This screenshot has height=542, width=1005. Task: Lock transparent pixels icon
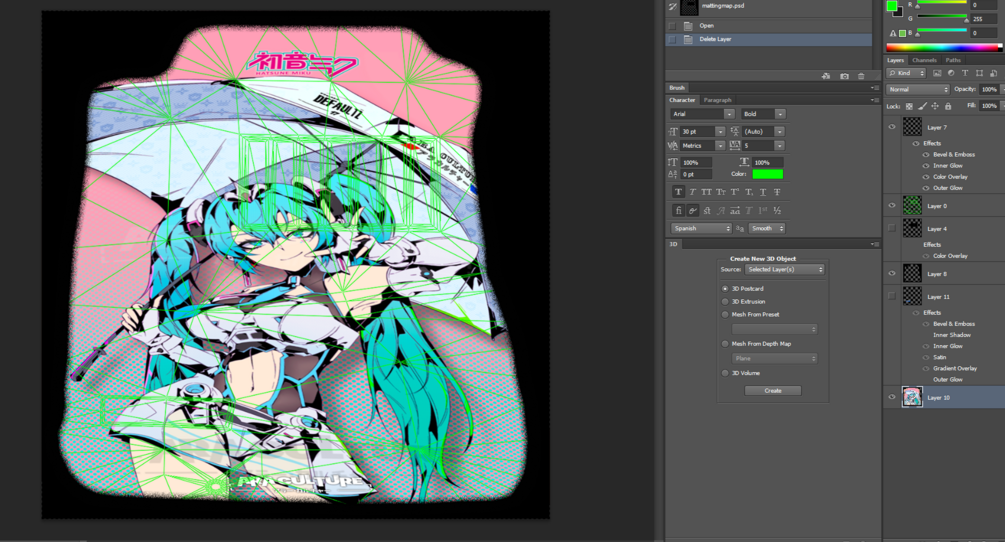pyautogui.click(x=909, y=106)
